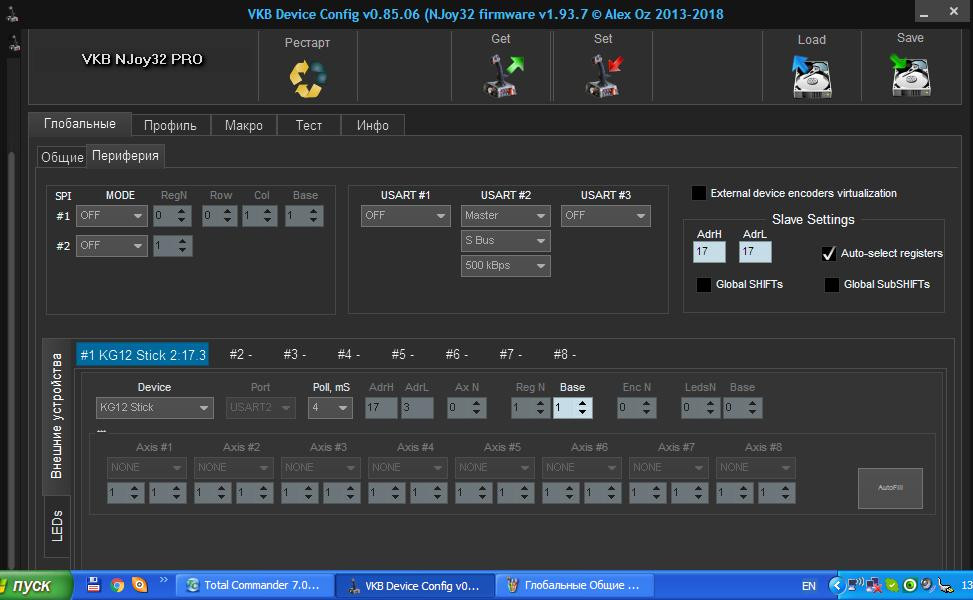Click the tray expand arrow icon
The width and height of the screenshot is (973, 600).
pyautogui.click(x=836, y=585)
